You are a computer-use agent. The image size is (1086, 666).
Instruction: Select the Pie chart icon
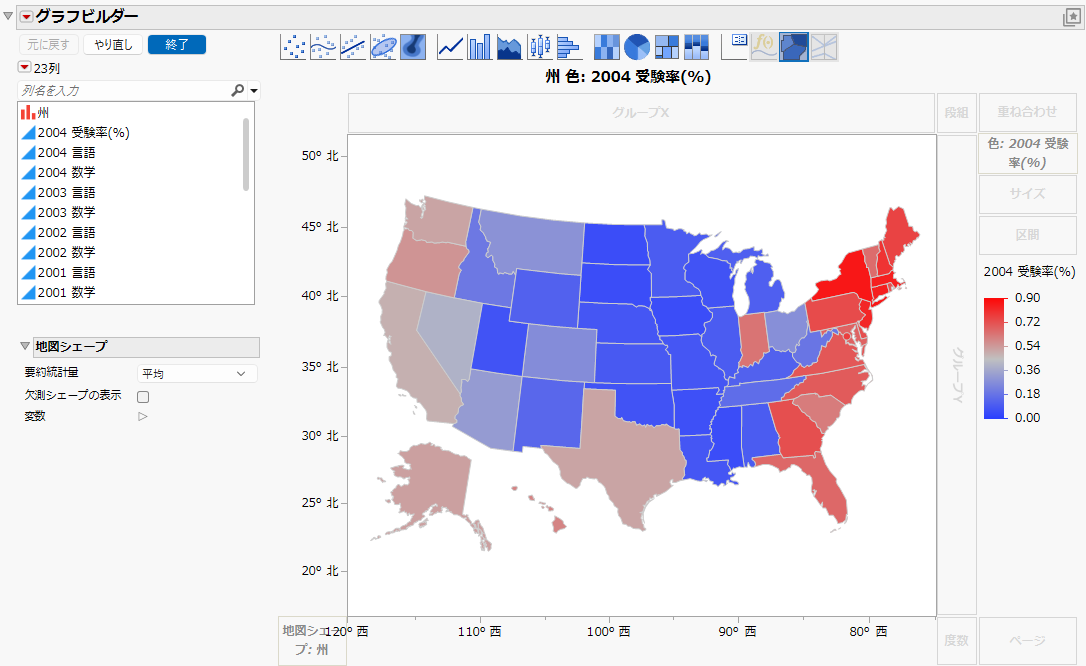click(x=637, y=47)
